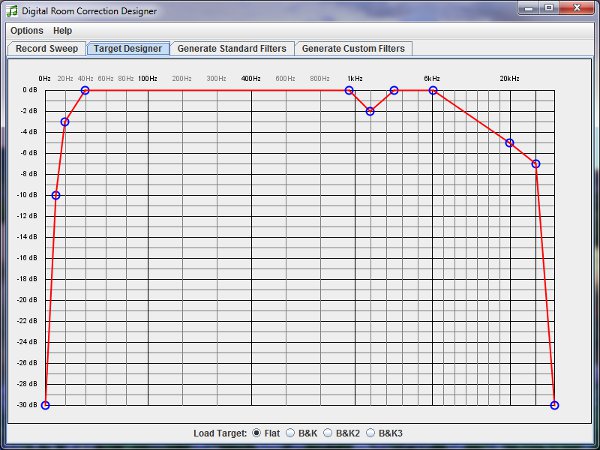Click the curve point at -10 dB

coord(56,195)
